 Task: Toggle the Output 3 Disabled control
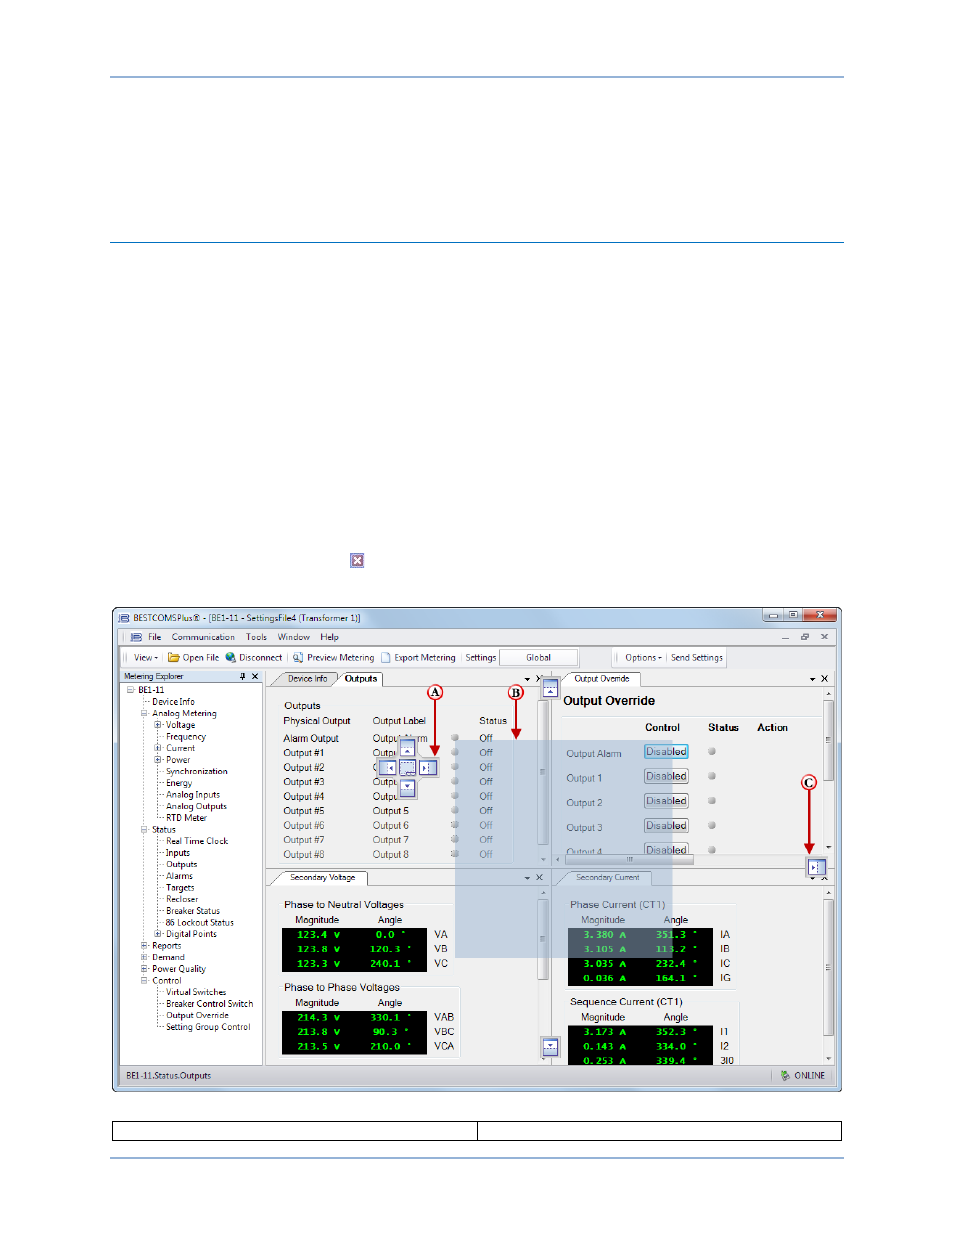666,826
